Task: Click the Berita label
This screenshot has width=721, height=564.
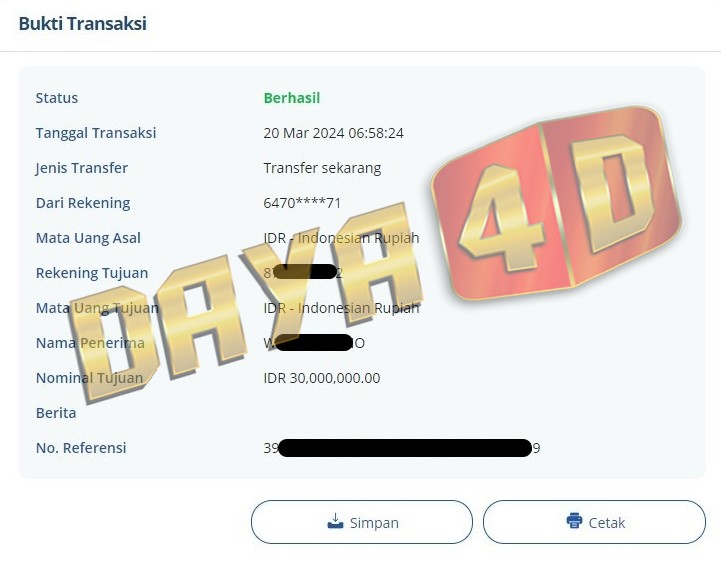Action: tap(56, 413)
